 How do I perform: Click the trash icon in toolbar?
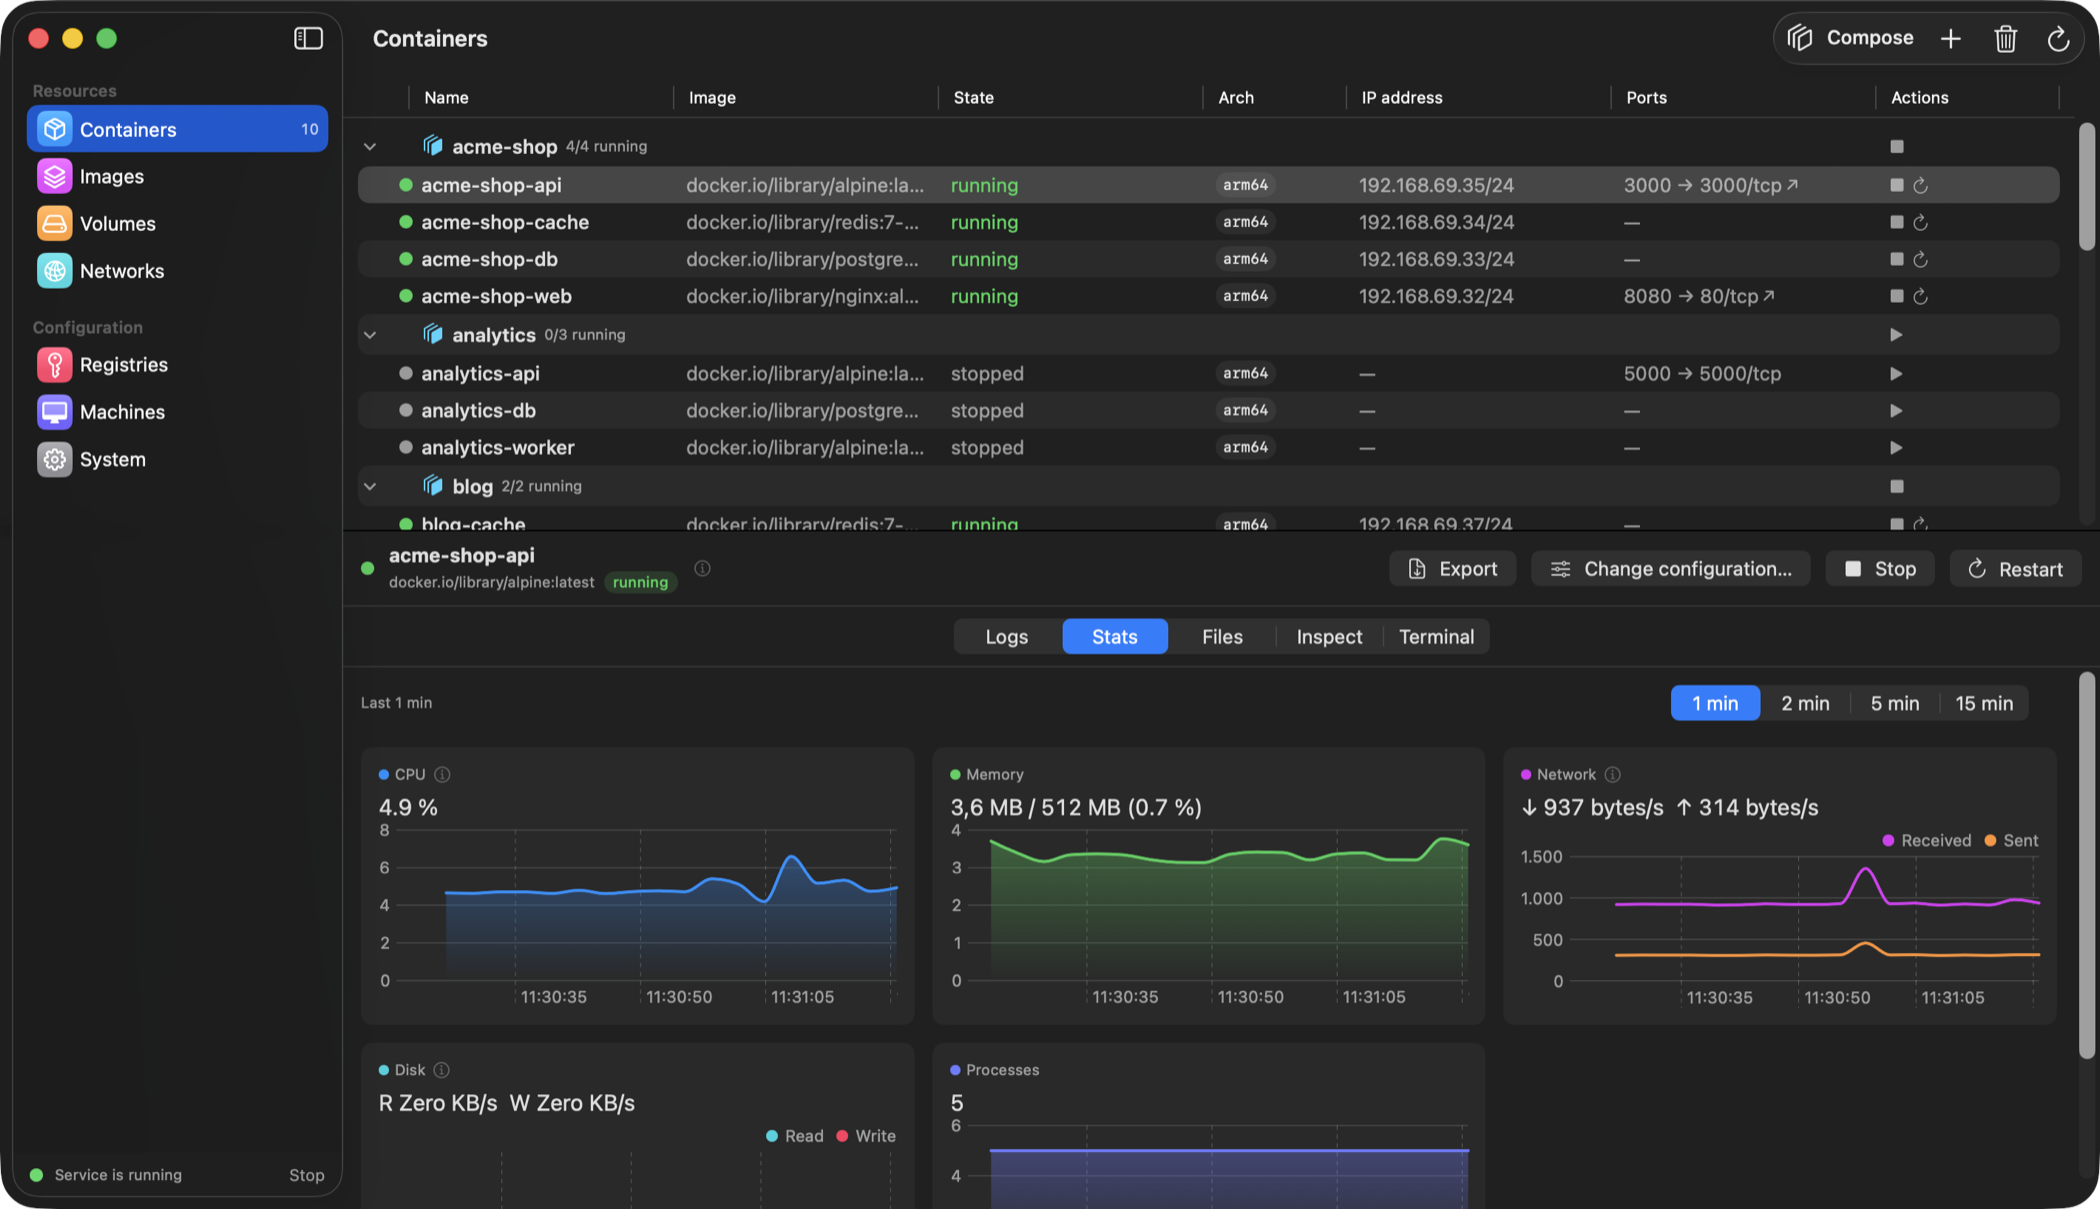coord(2005,38)
